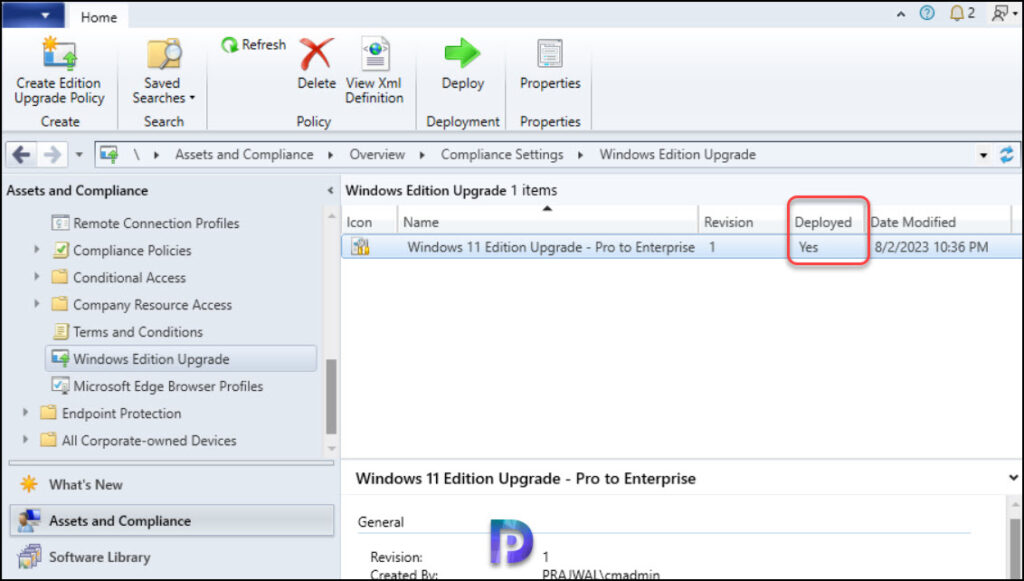This screenshot has height=581, width=1024.
Task: Open the Saved Searches folder icon
Action: point(163,54)
